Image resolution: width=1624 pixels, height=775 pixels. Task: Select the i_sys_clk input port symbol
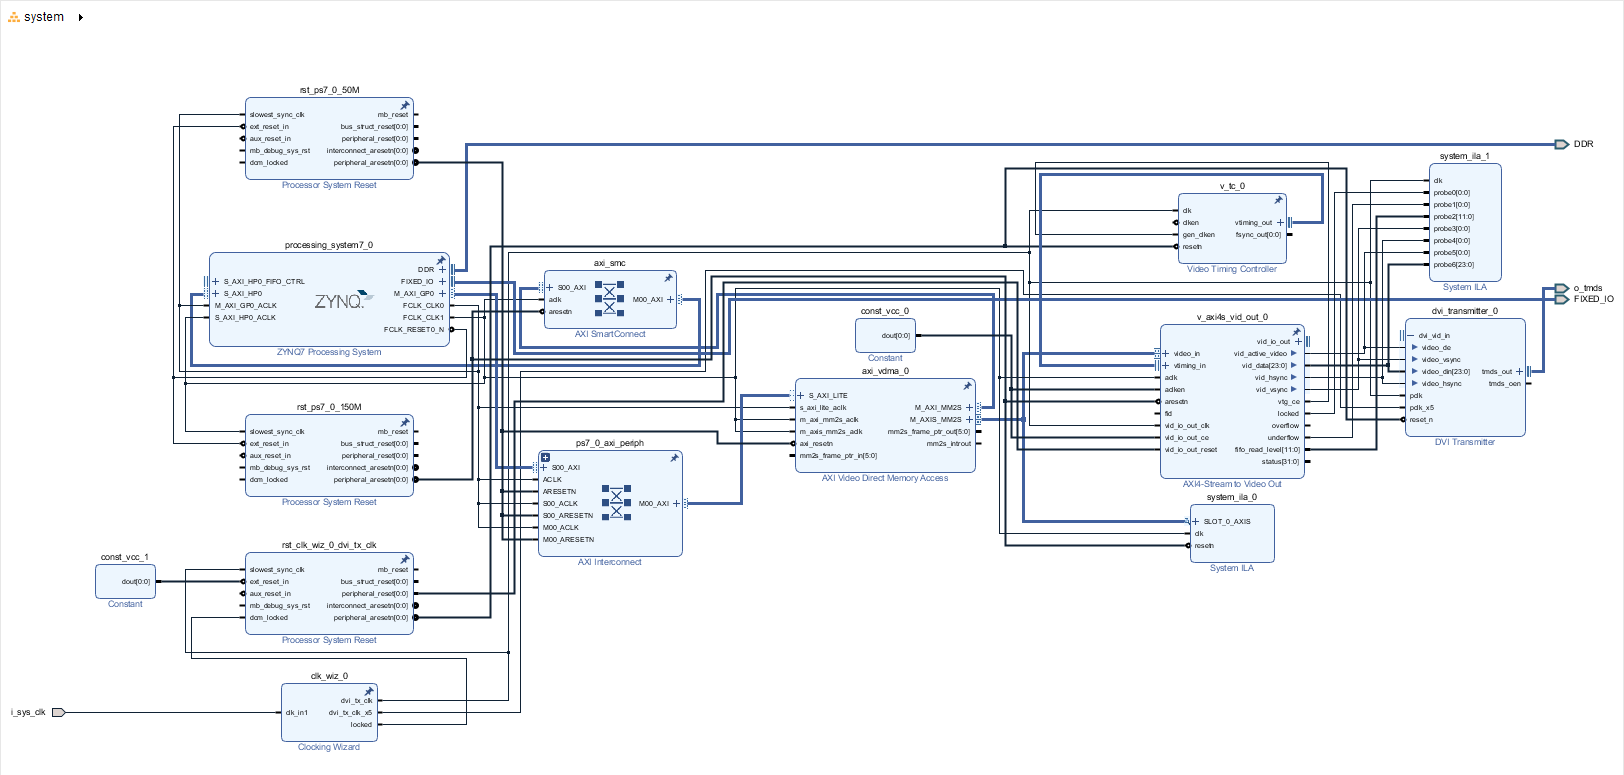coord(58,712)
